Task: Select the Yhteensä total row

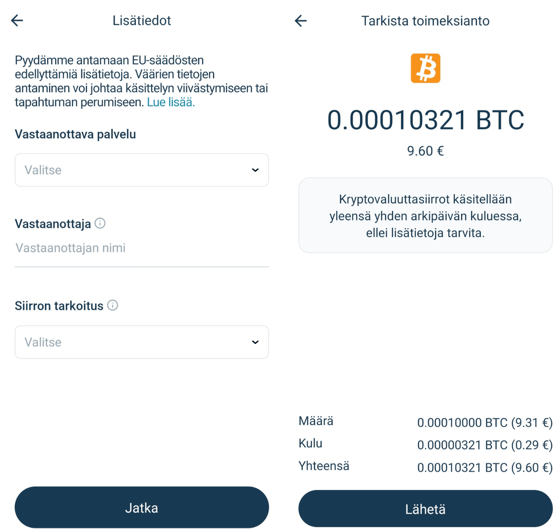Action: (426, 467)
